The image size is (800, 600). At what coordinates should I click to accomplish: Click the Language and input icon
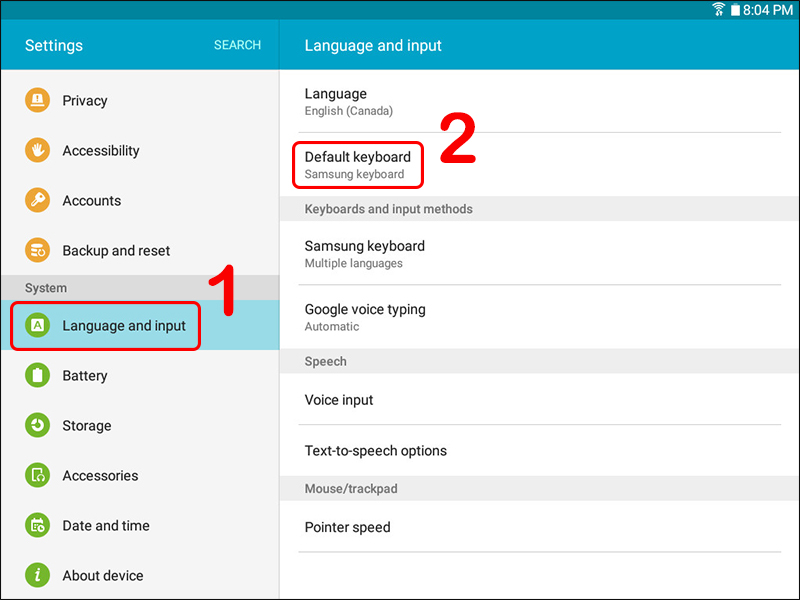(37, 325)
